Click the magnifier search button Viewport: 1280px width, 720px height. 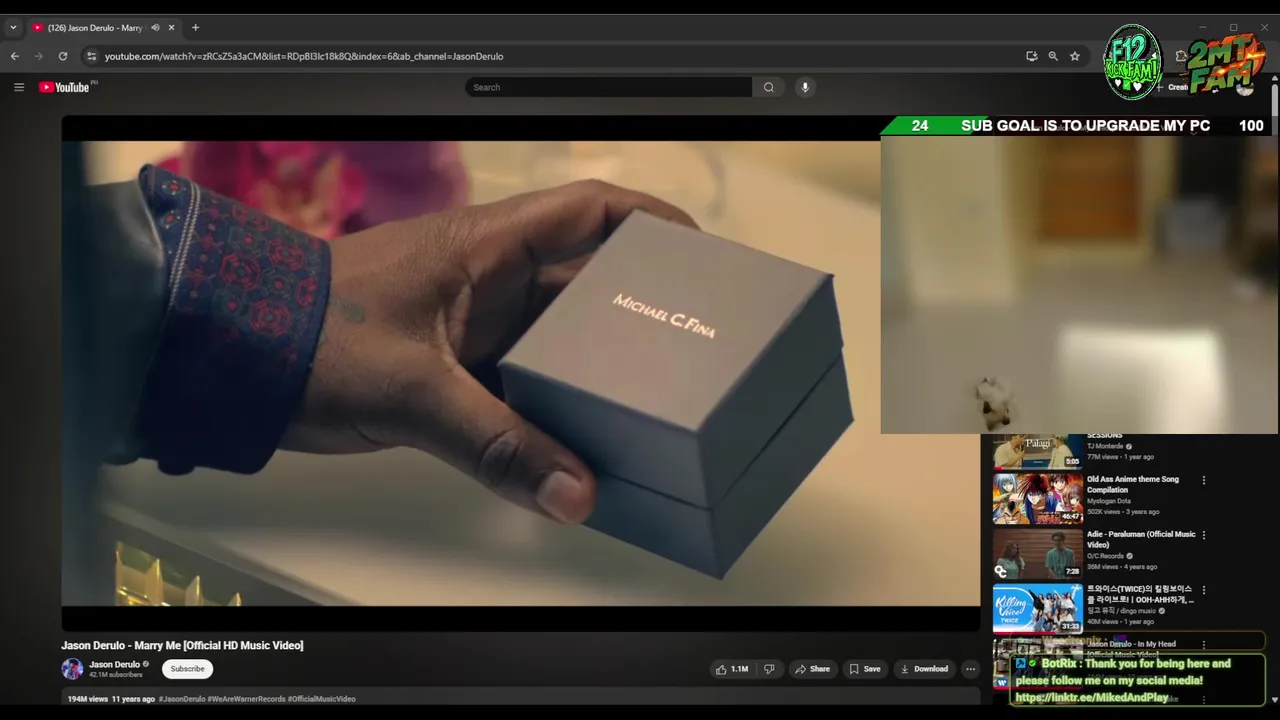[768, 87]
